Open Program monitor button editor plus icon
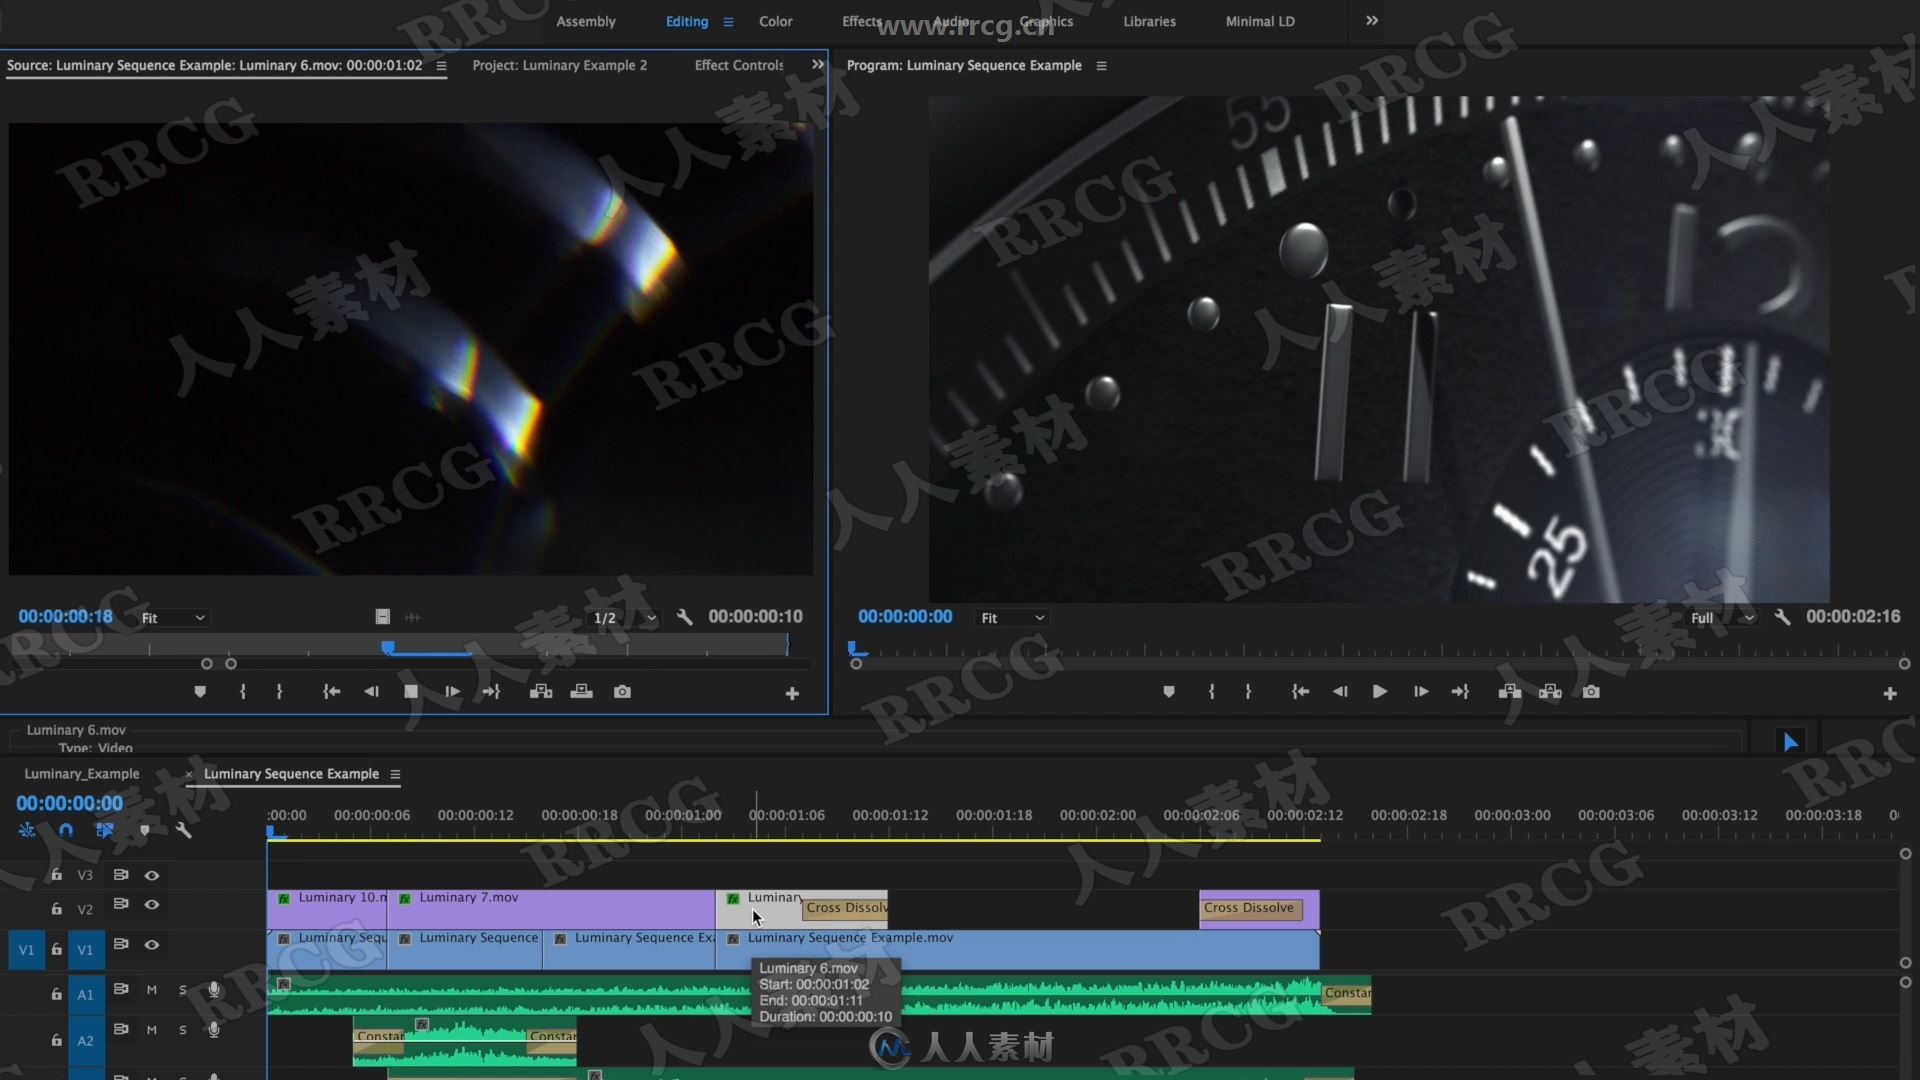Screen dimensions: 1920x1080 point(1890,694)
